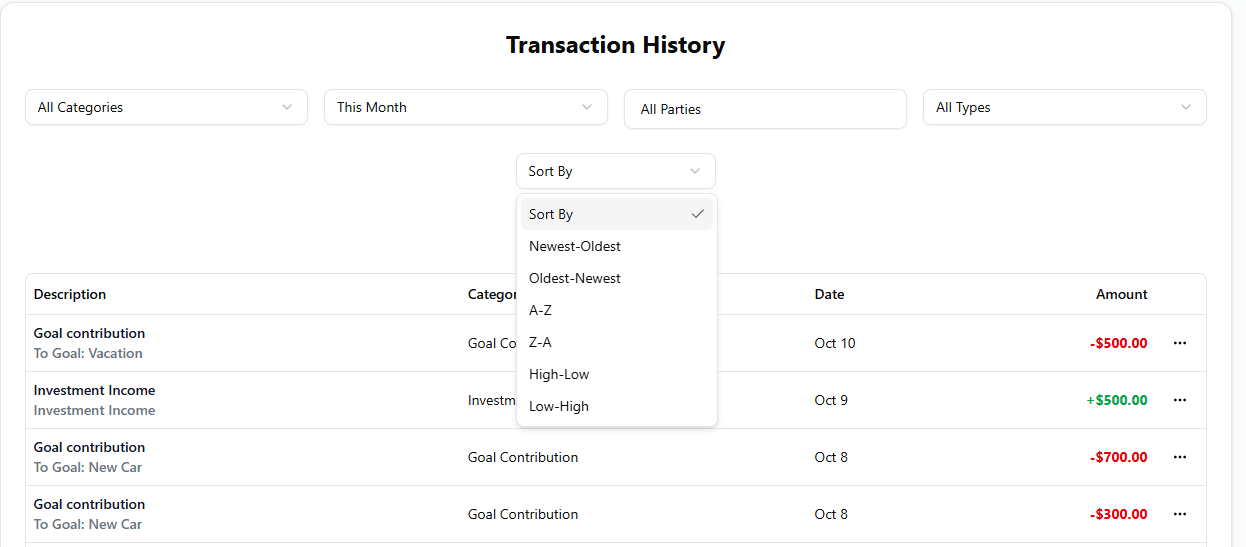Screen dimensions: 1246x547
Task: Open the three-dot menu for Investment Income row
Action: [1180, 400]
